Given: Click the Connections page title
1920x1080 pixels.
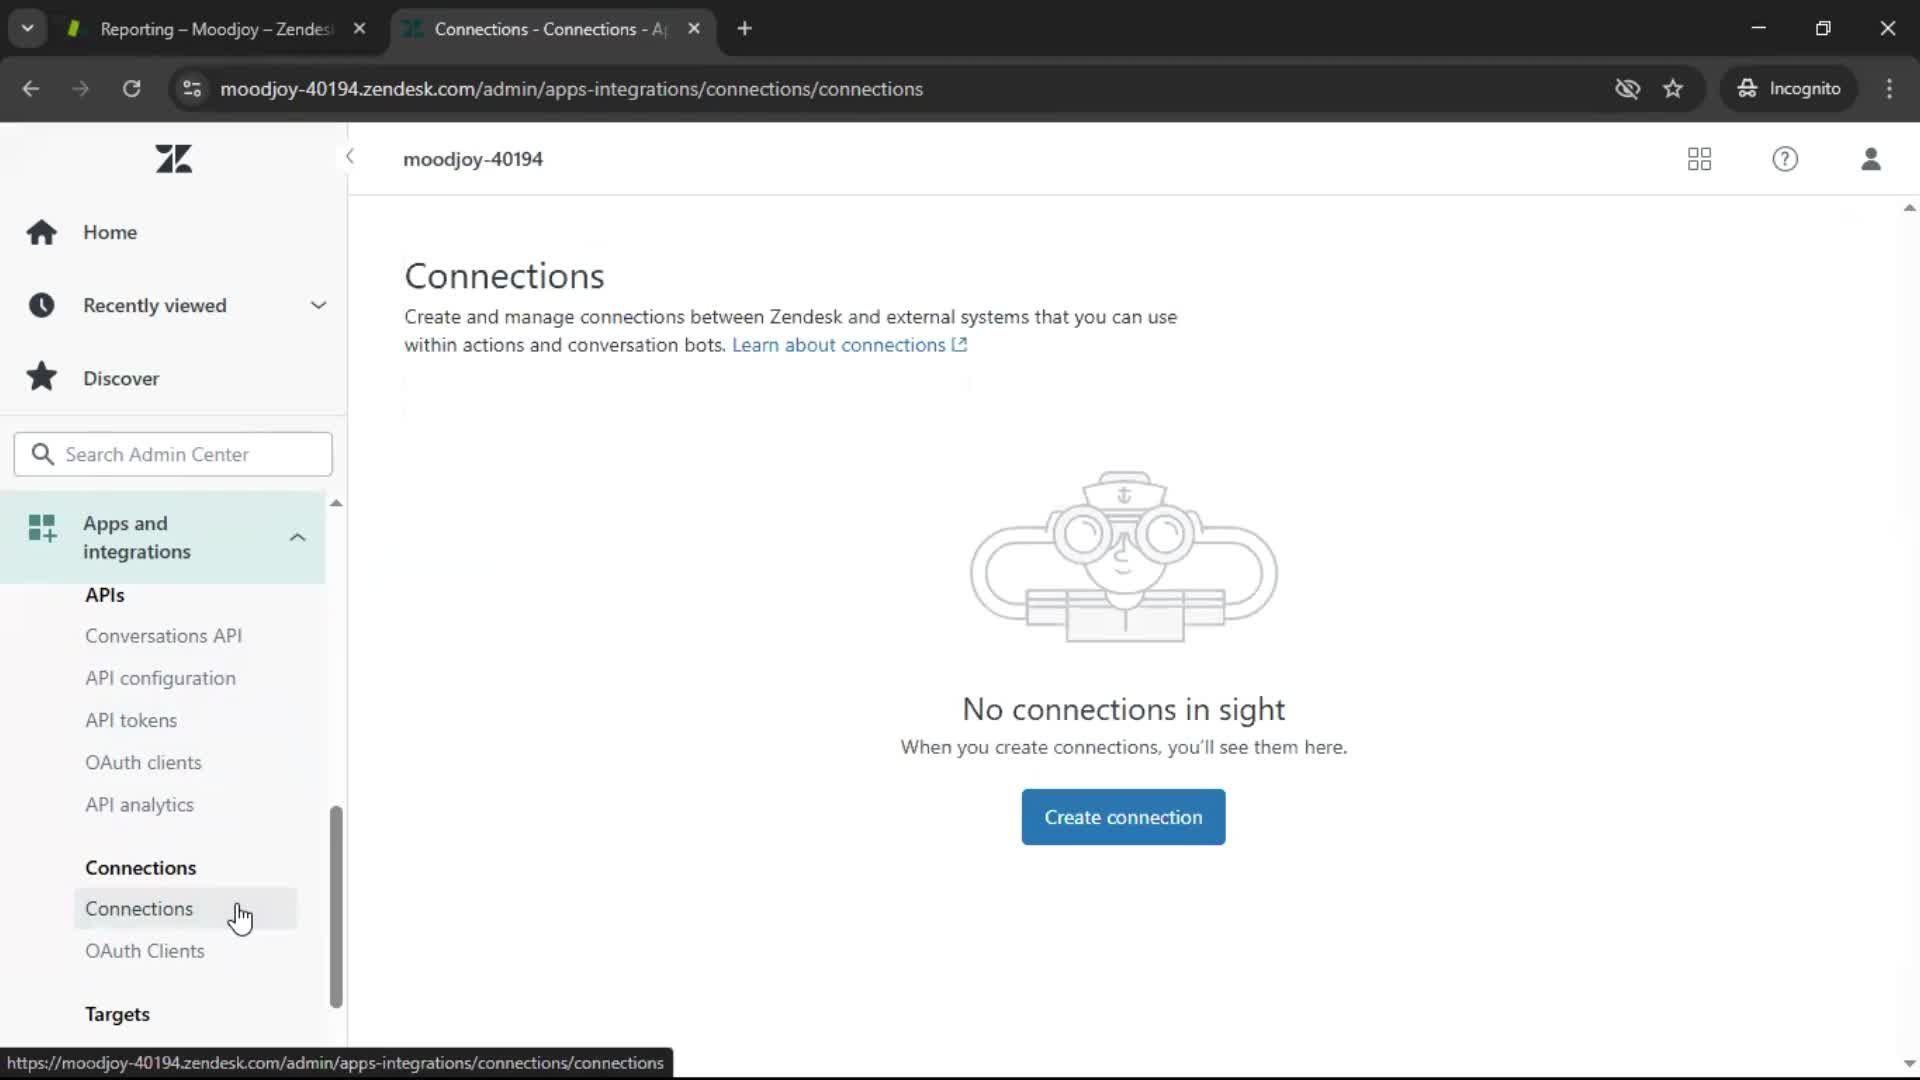Looking at the screenshot, I should [x=504, y=276].
